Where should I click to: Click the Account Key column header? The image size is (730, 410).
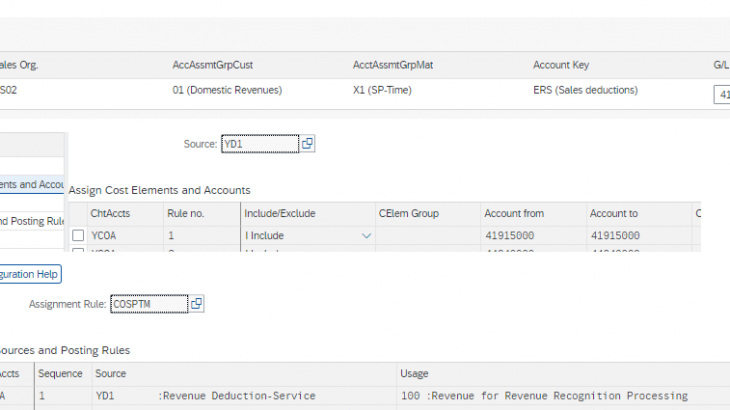click(561, 65)
